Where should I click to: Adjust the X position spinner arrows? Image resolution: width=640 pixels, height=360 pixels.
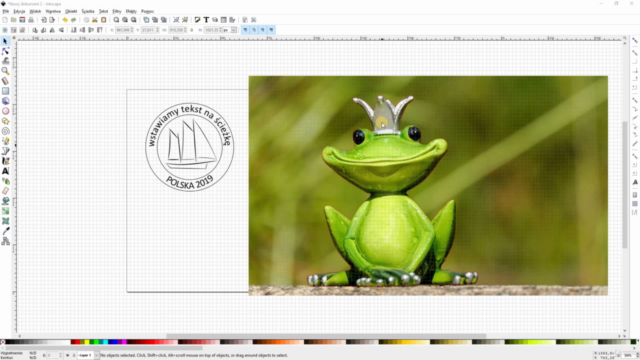pyautogui.click(x=132, y=30)
